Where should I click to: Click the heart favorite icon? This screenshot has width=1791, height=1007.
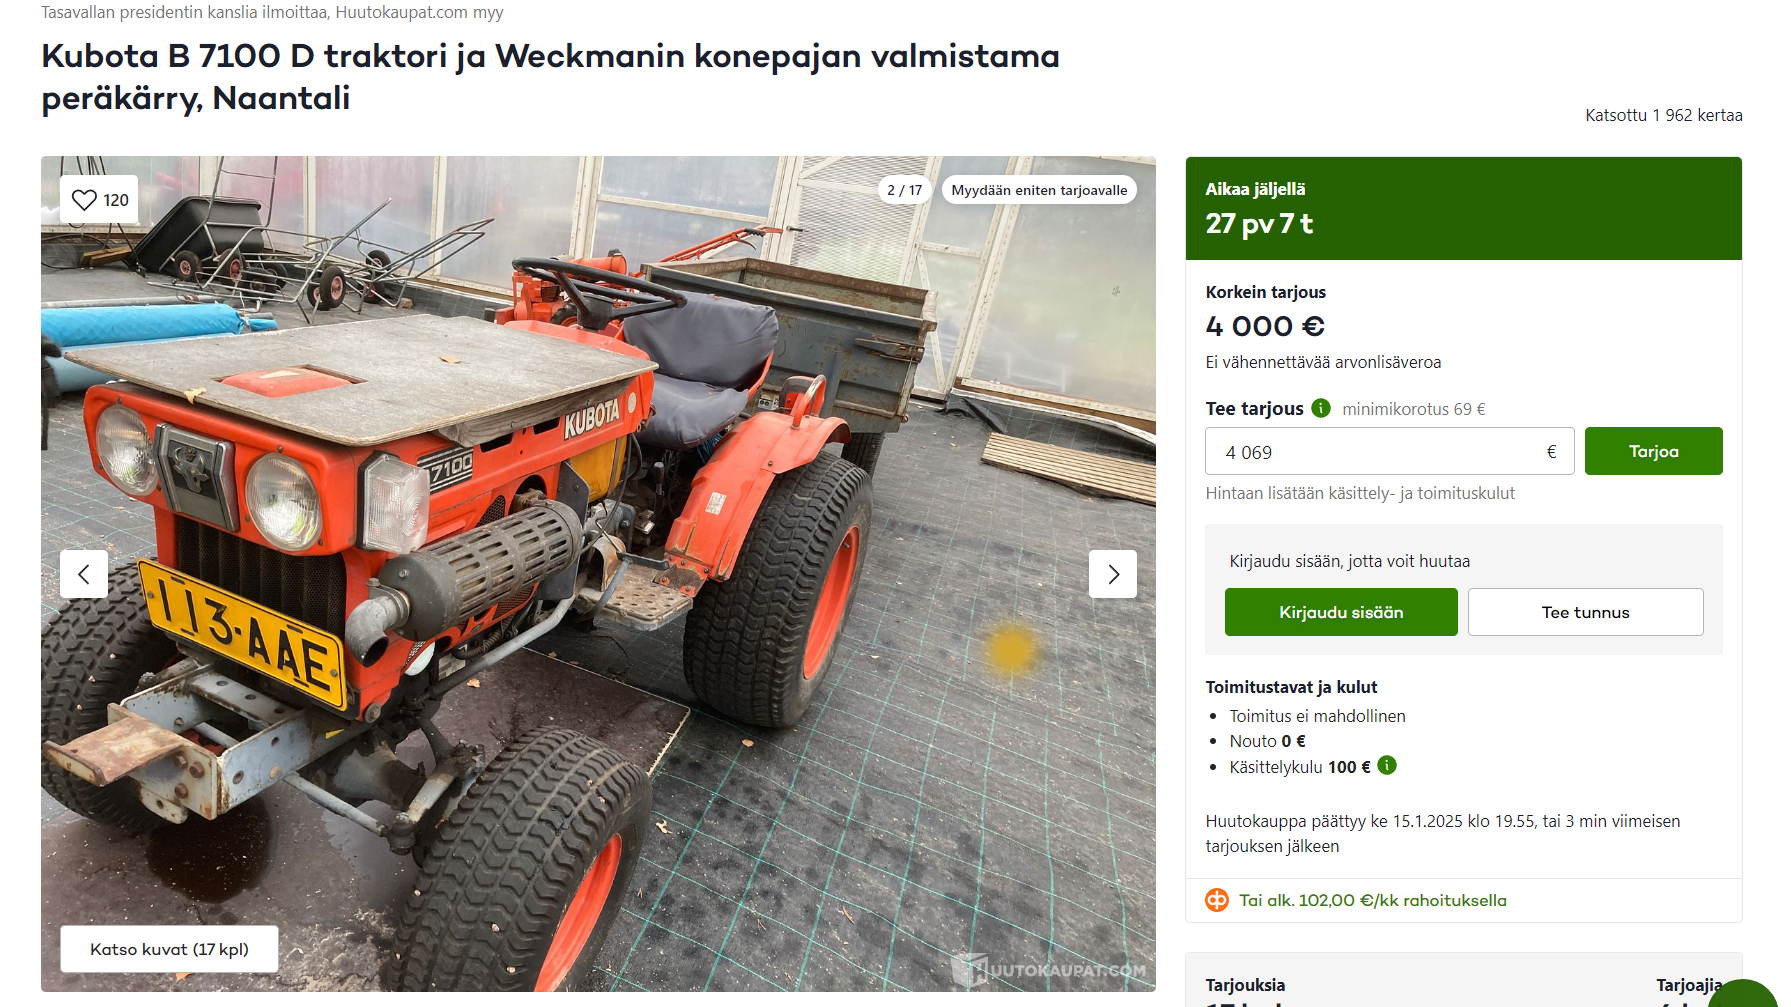(x=85, y=200)
